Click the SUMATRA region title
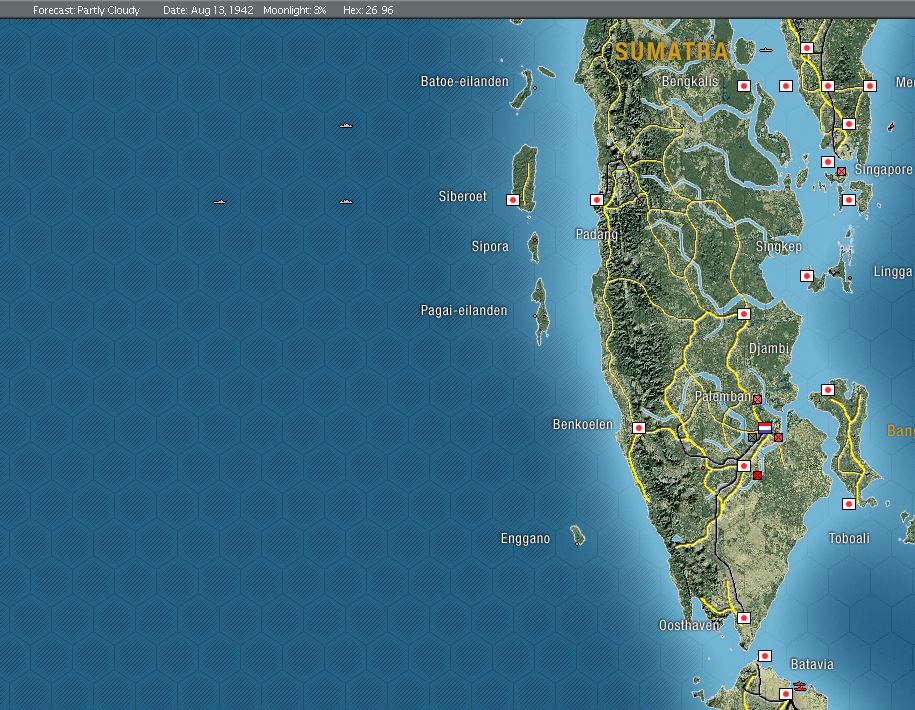The image size is (915, 710). 672,51
